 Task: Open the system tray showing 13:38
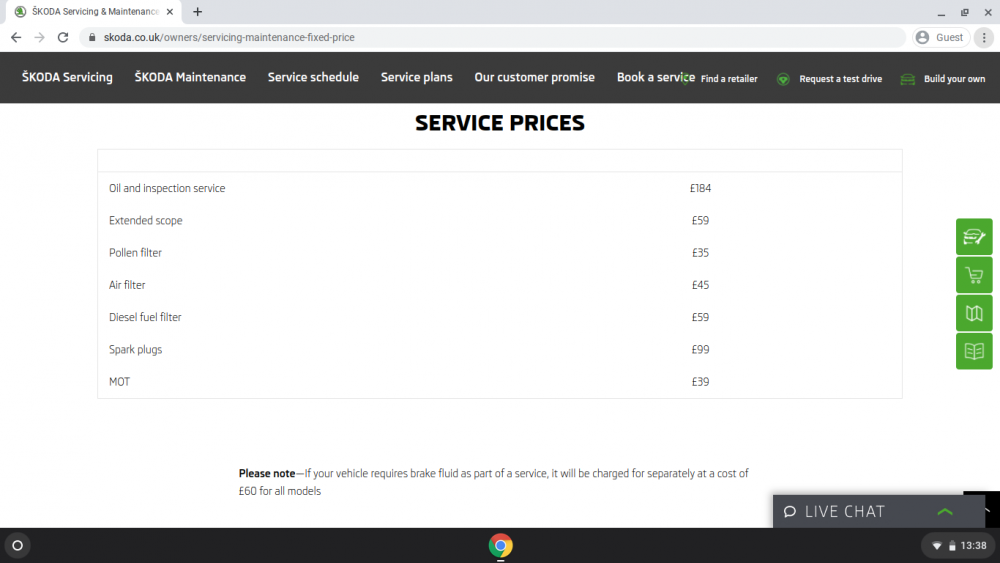(x=959, y=546)
